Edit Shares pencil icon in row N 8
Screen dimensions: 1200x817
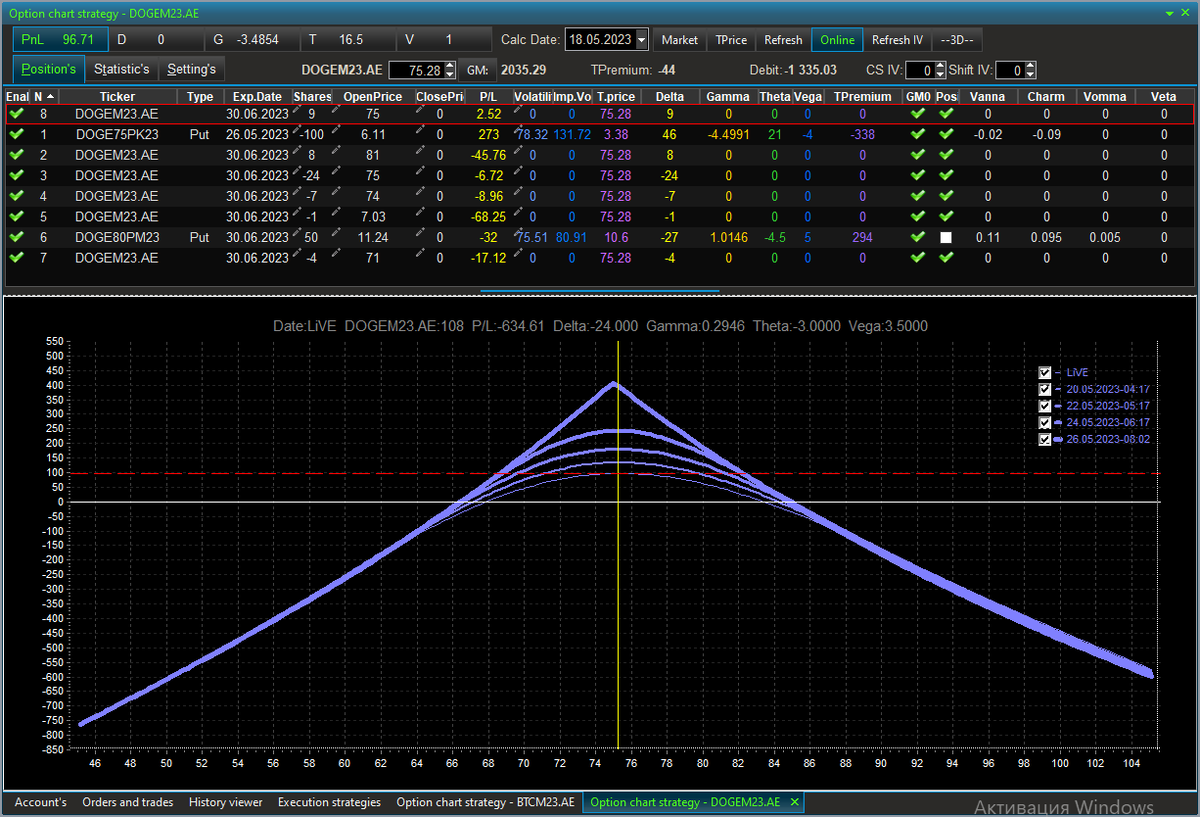[x=297, y=109]
